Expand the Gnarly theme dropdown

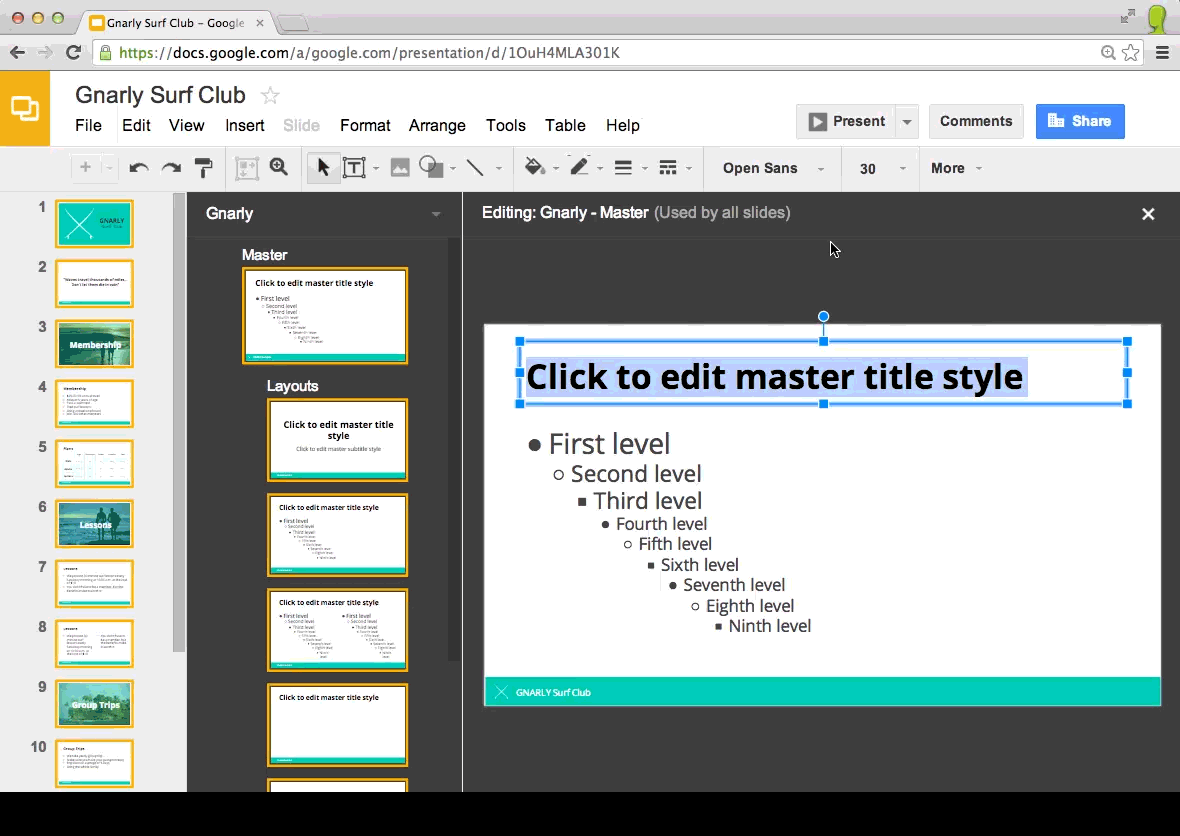435,214
